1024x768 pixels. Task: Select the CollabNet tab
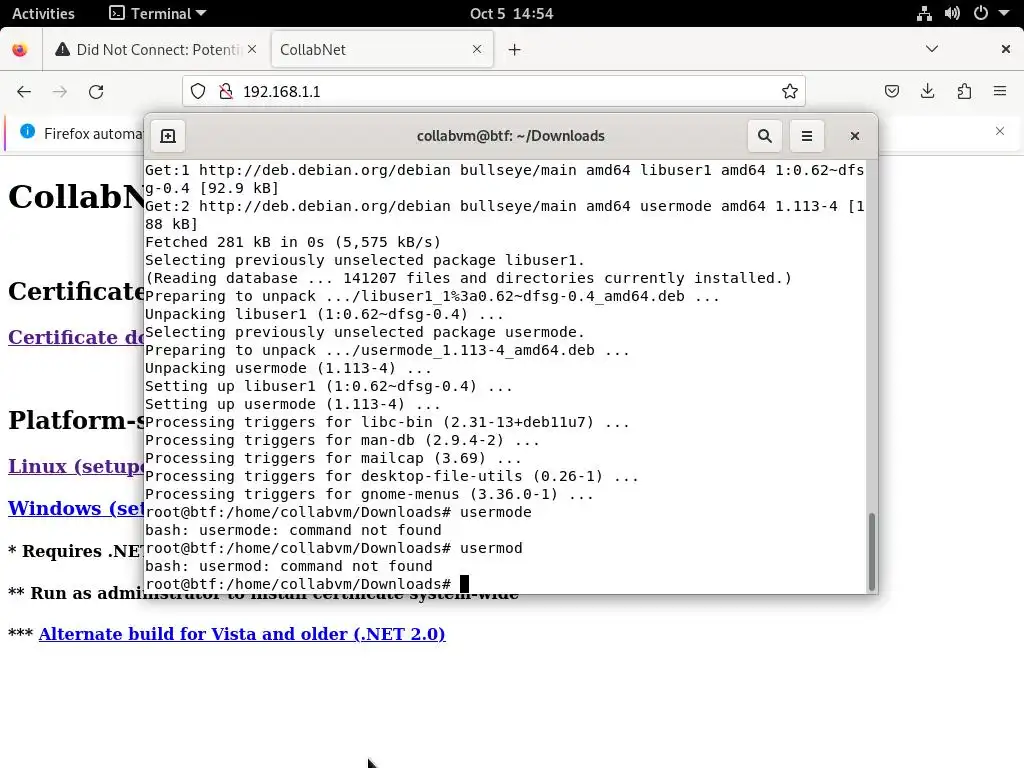coord(372,50)
